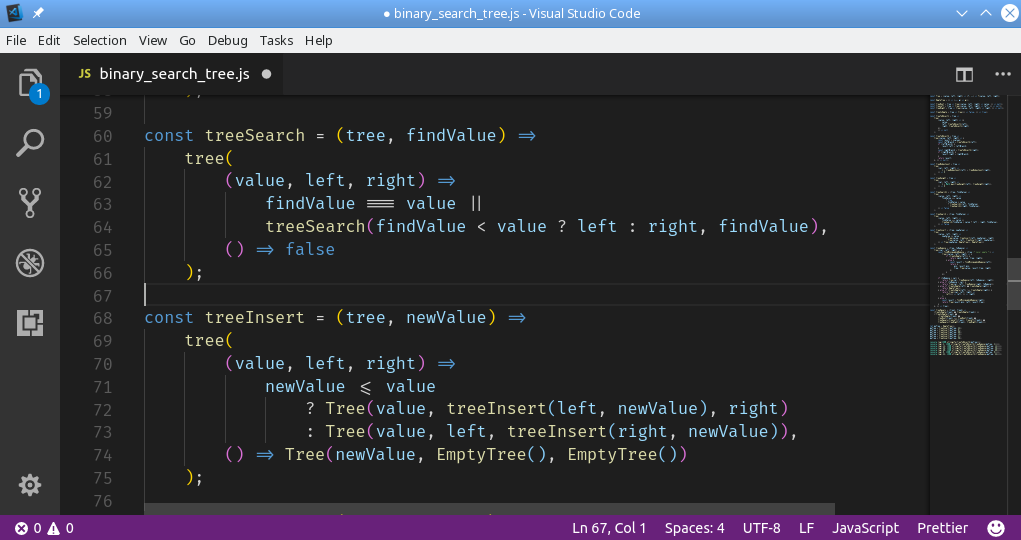Open the Explorer view in activity bar

(30, 83)
